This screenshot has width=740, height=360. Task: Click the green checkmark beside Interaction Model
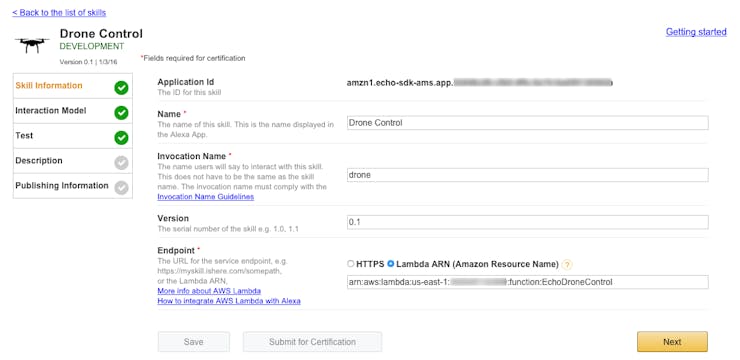click(121, 113)
